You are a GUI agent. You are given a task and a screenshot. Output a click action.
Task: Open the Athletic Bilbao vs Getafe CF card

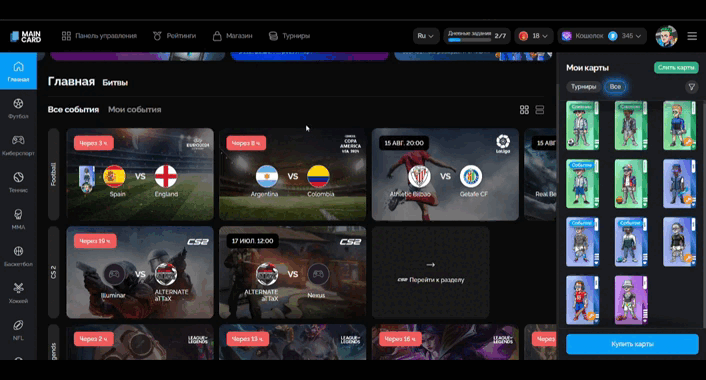point(445,174)
